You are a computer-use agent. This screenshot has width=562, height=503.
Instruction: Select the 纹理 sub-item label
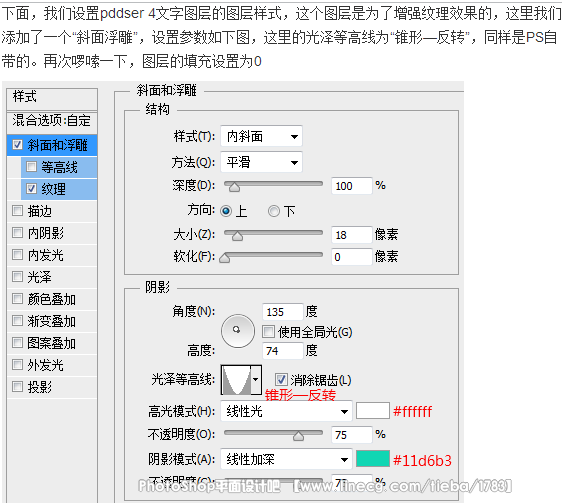53,189
